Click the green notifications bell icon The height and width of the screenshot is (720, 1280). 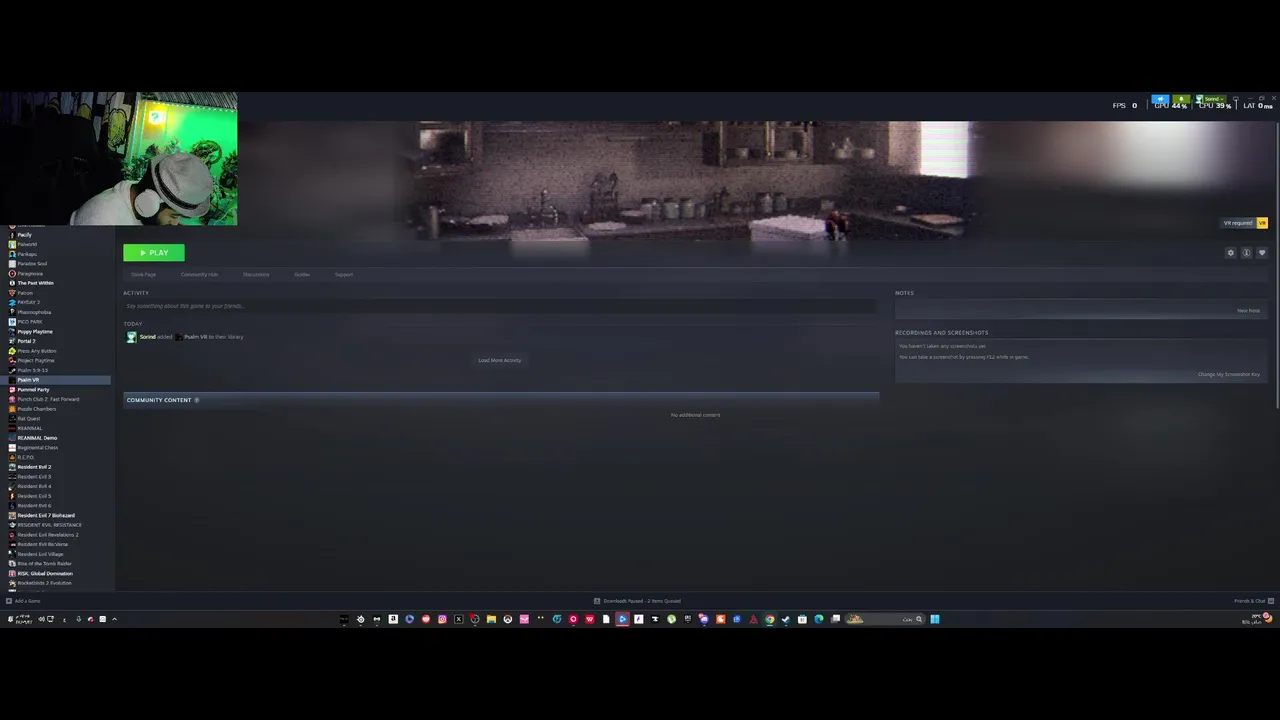(1181, 100)
